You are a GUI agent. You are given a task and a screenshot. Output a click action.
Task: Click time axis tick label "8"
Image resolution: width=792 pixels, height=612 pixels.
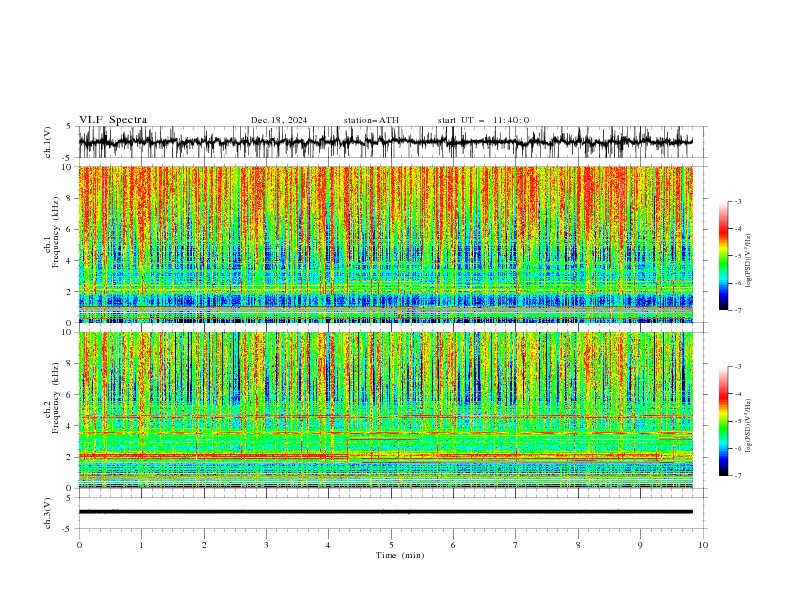578,545
